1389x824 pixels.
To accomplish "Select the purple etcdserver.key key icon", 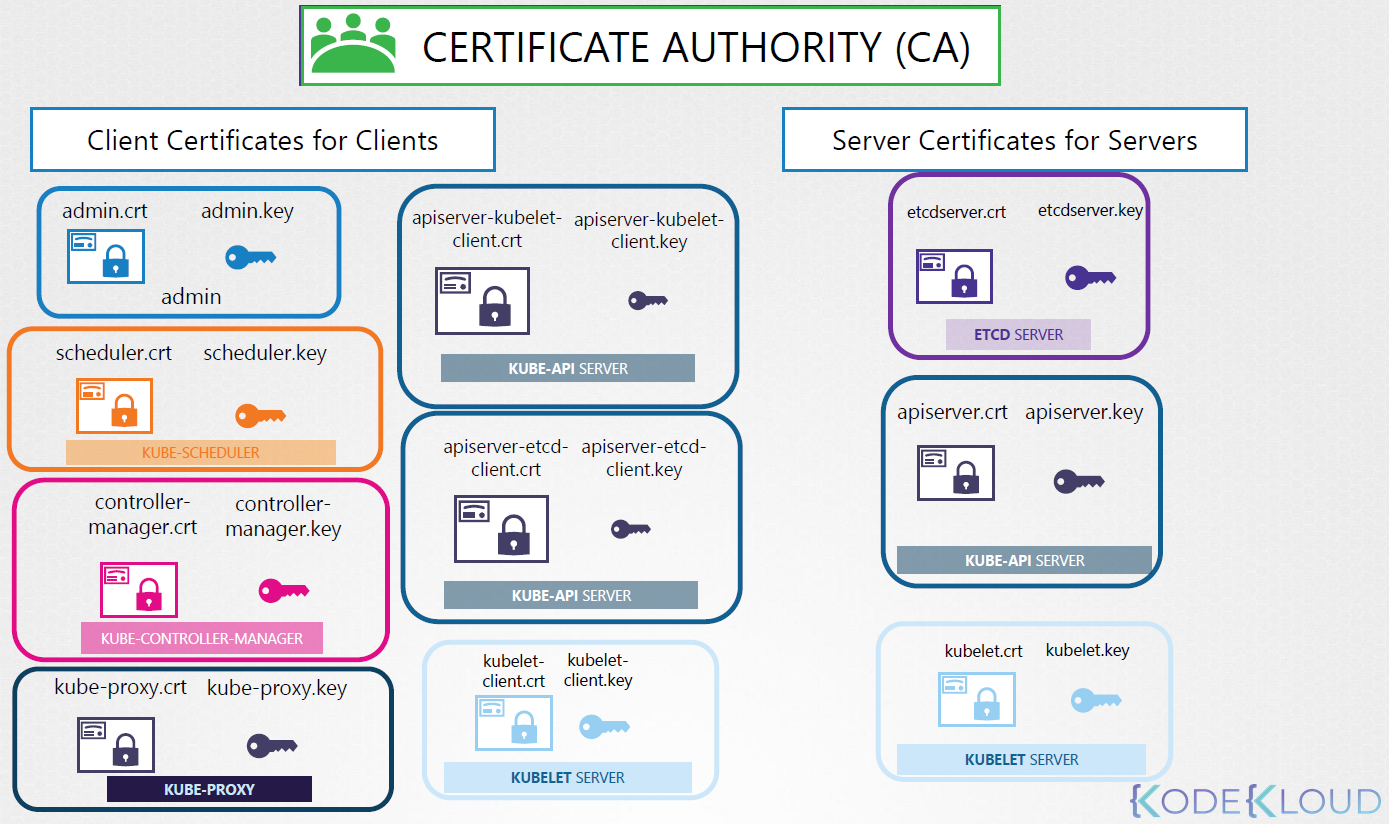I will 1090,277.
